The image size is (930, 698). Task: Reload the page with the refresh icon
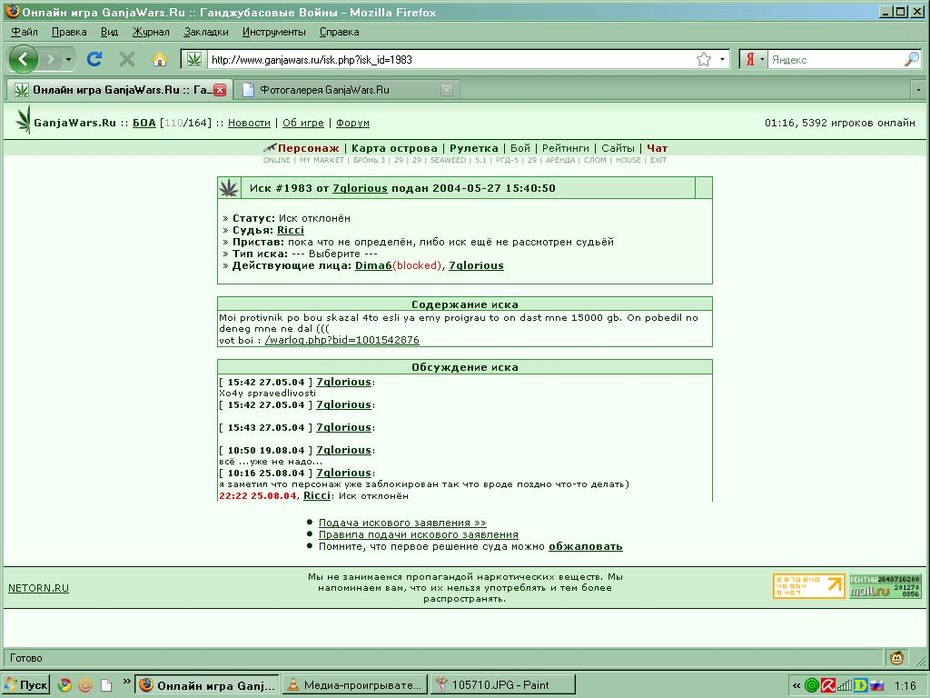pyautogui.click(x=94, y=59)
